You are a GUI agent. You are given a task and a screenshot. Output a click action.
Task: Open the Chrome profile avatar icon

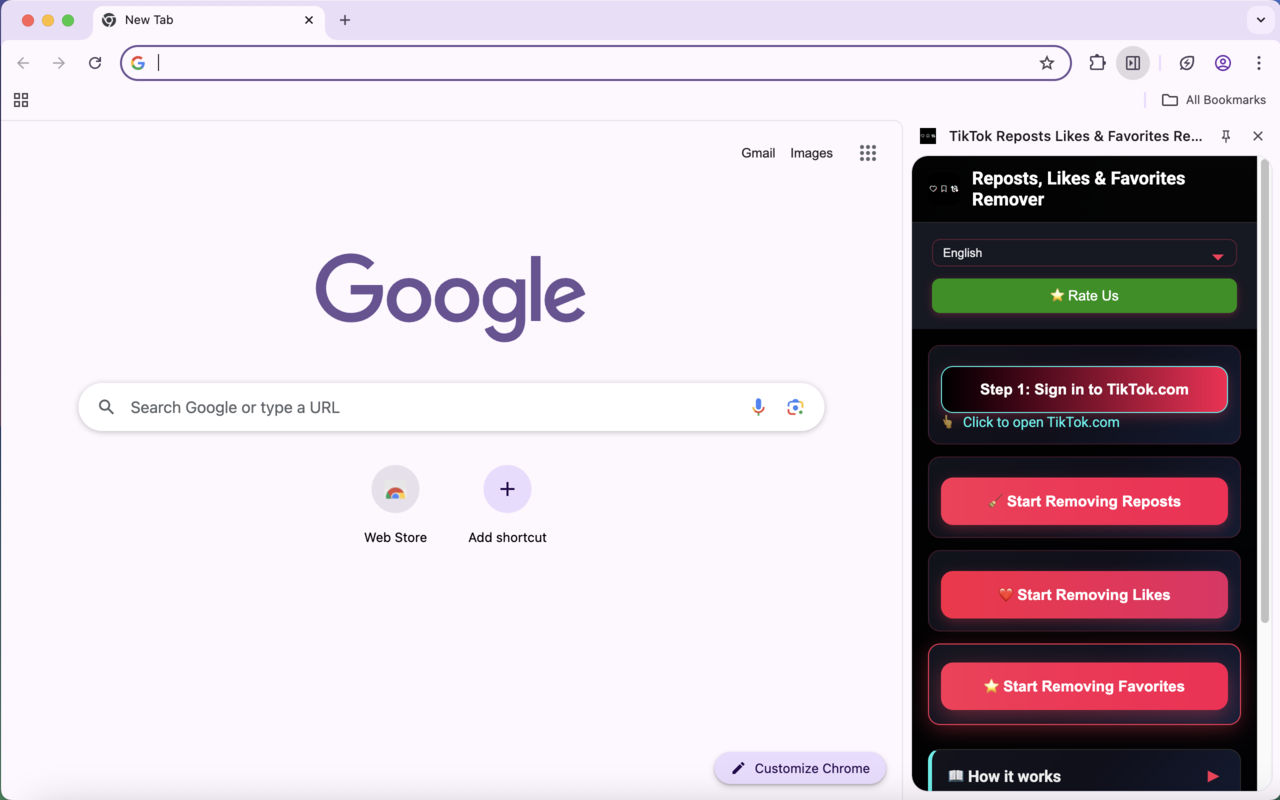click(1223, 63)
